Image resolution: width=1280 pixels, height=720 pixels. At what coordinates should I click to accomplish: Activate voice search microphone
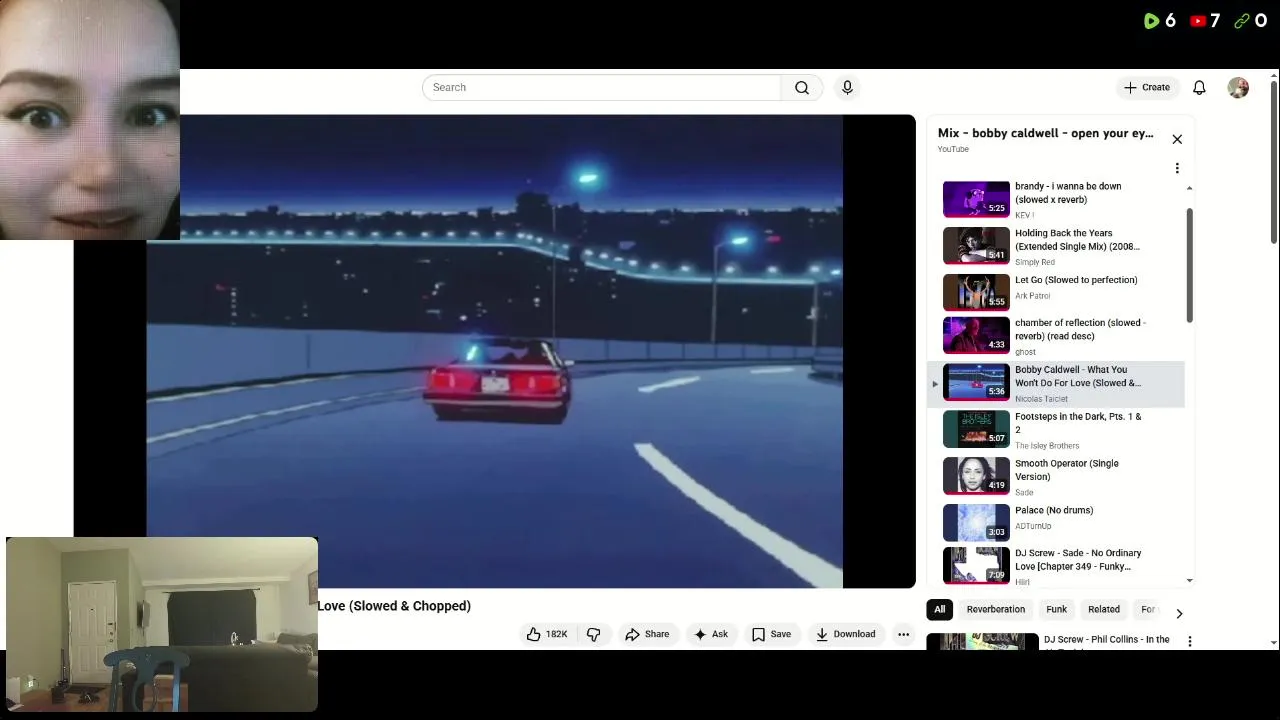pyautogui.click(x=847, y=88)
